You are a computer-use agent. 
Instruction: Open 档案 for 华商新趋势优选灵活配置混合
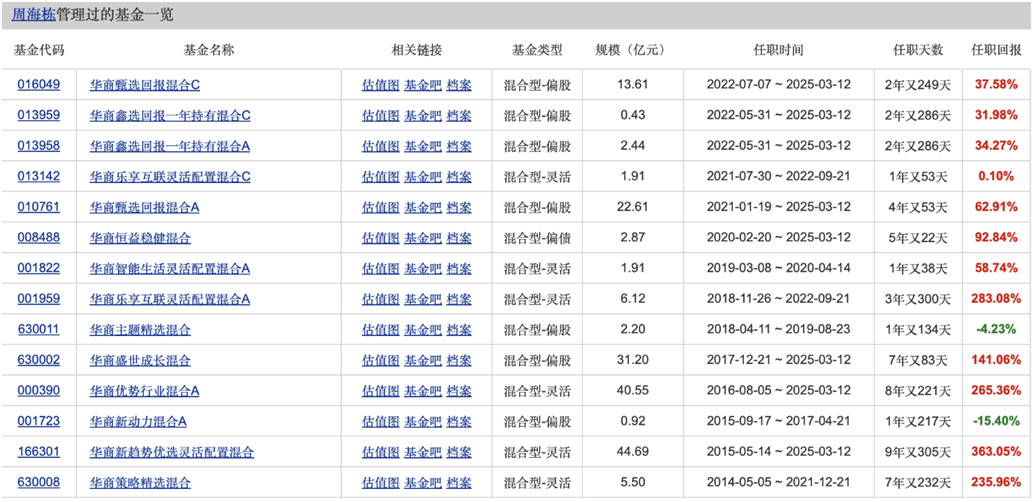coord(459,453)
